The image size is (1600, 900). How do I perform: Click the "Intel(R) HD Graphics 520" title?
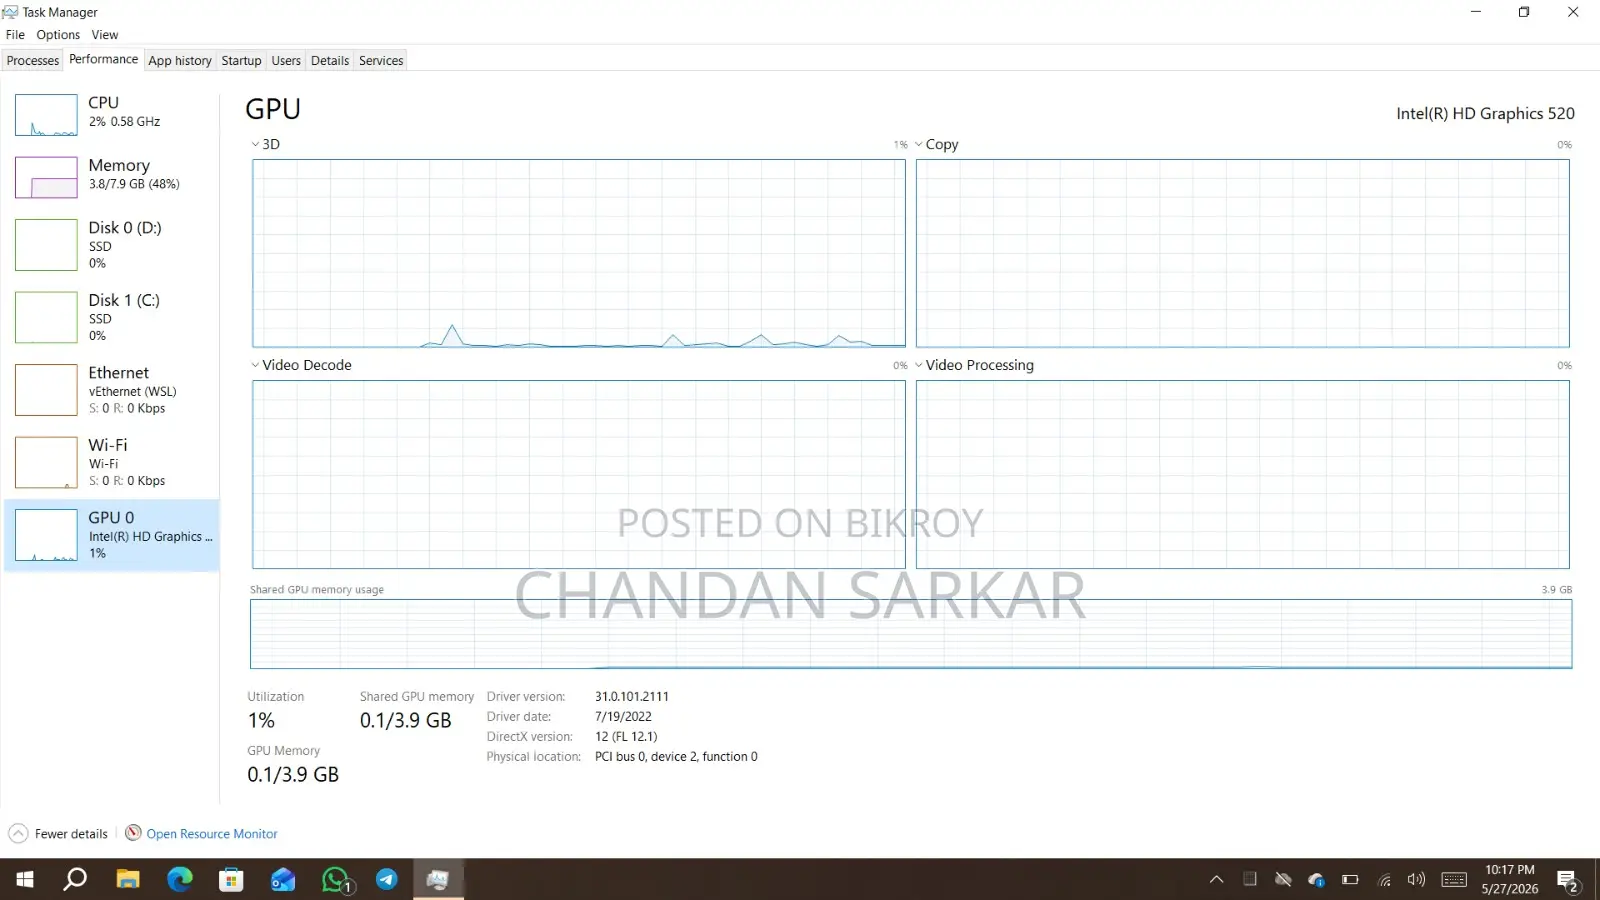tap(1485, 114)
